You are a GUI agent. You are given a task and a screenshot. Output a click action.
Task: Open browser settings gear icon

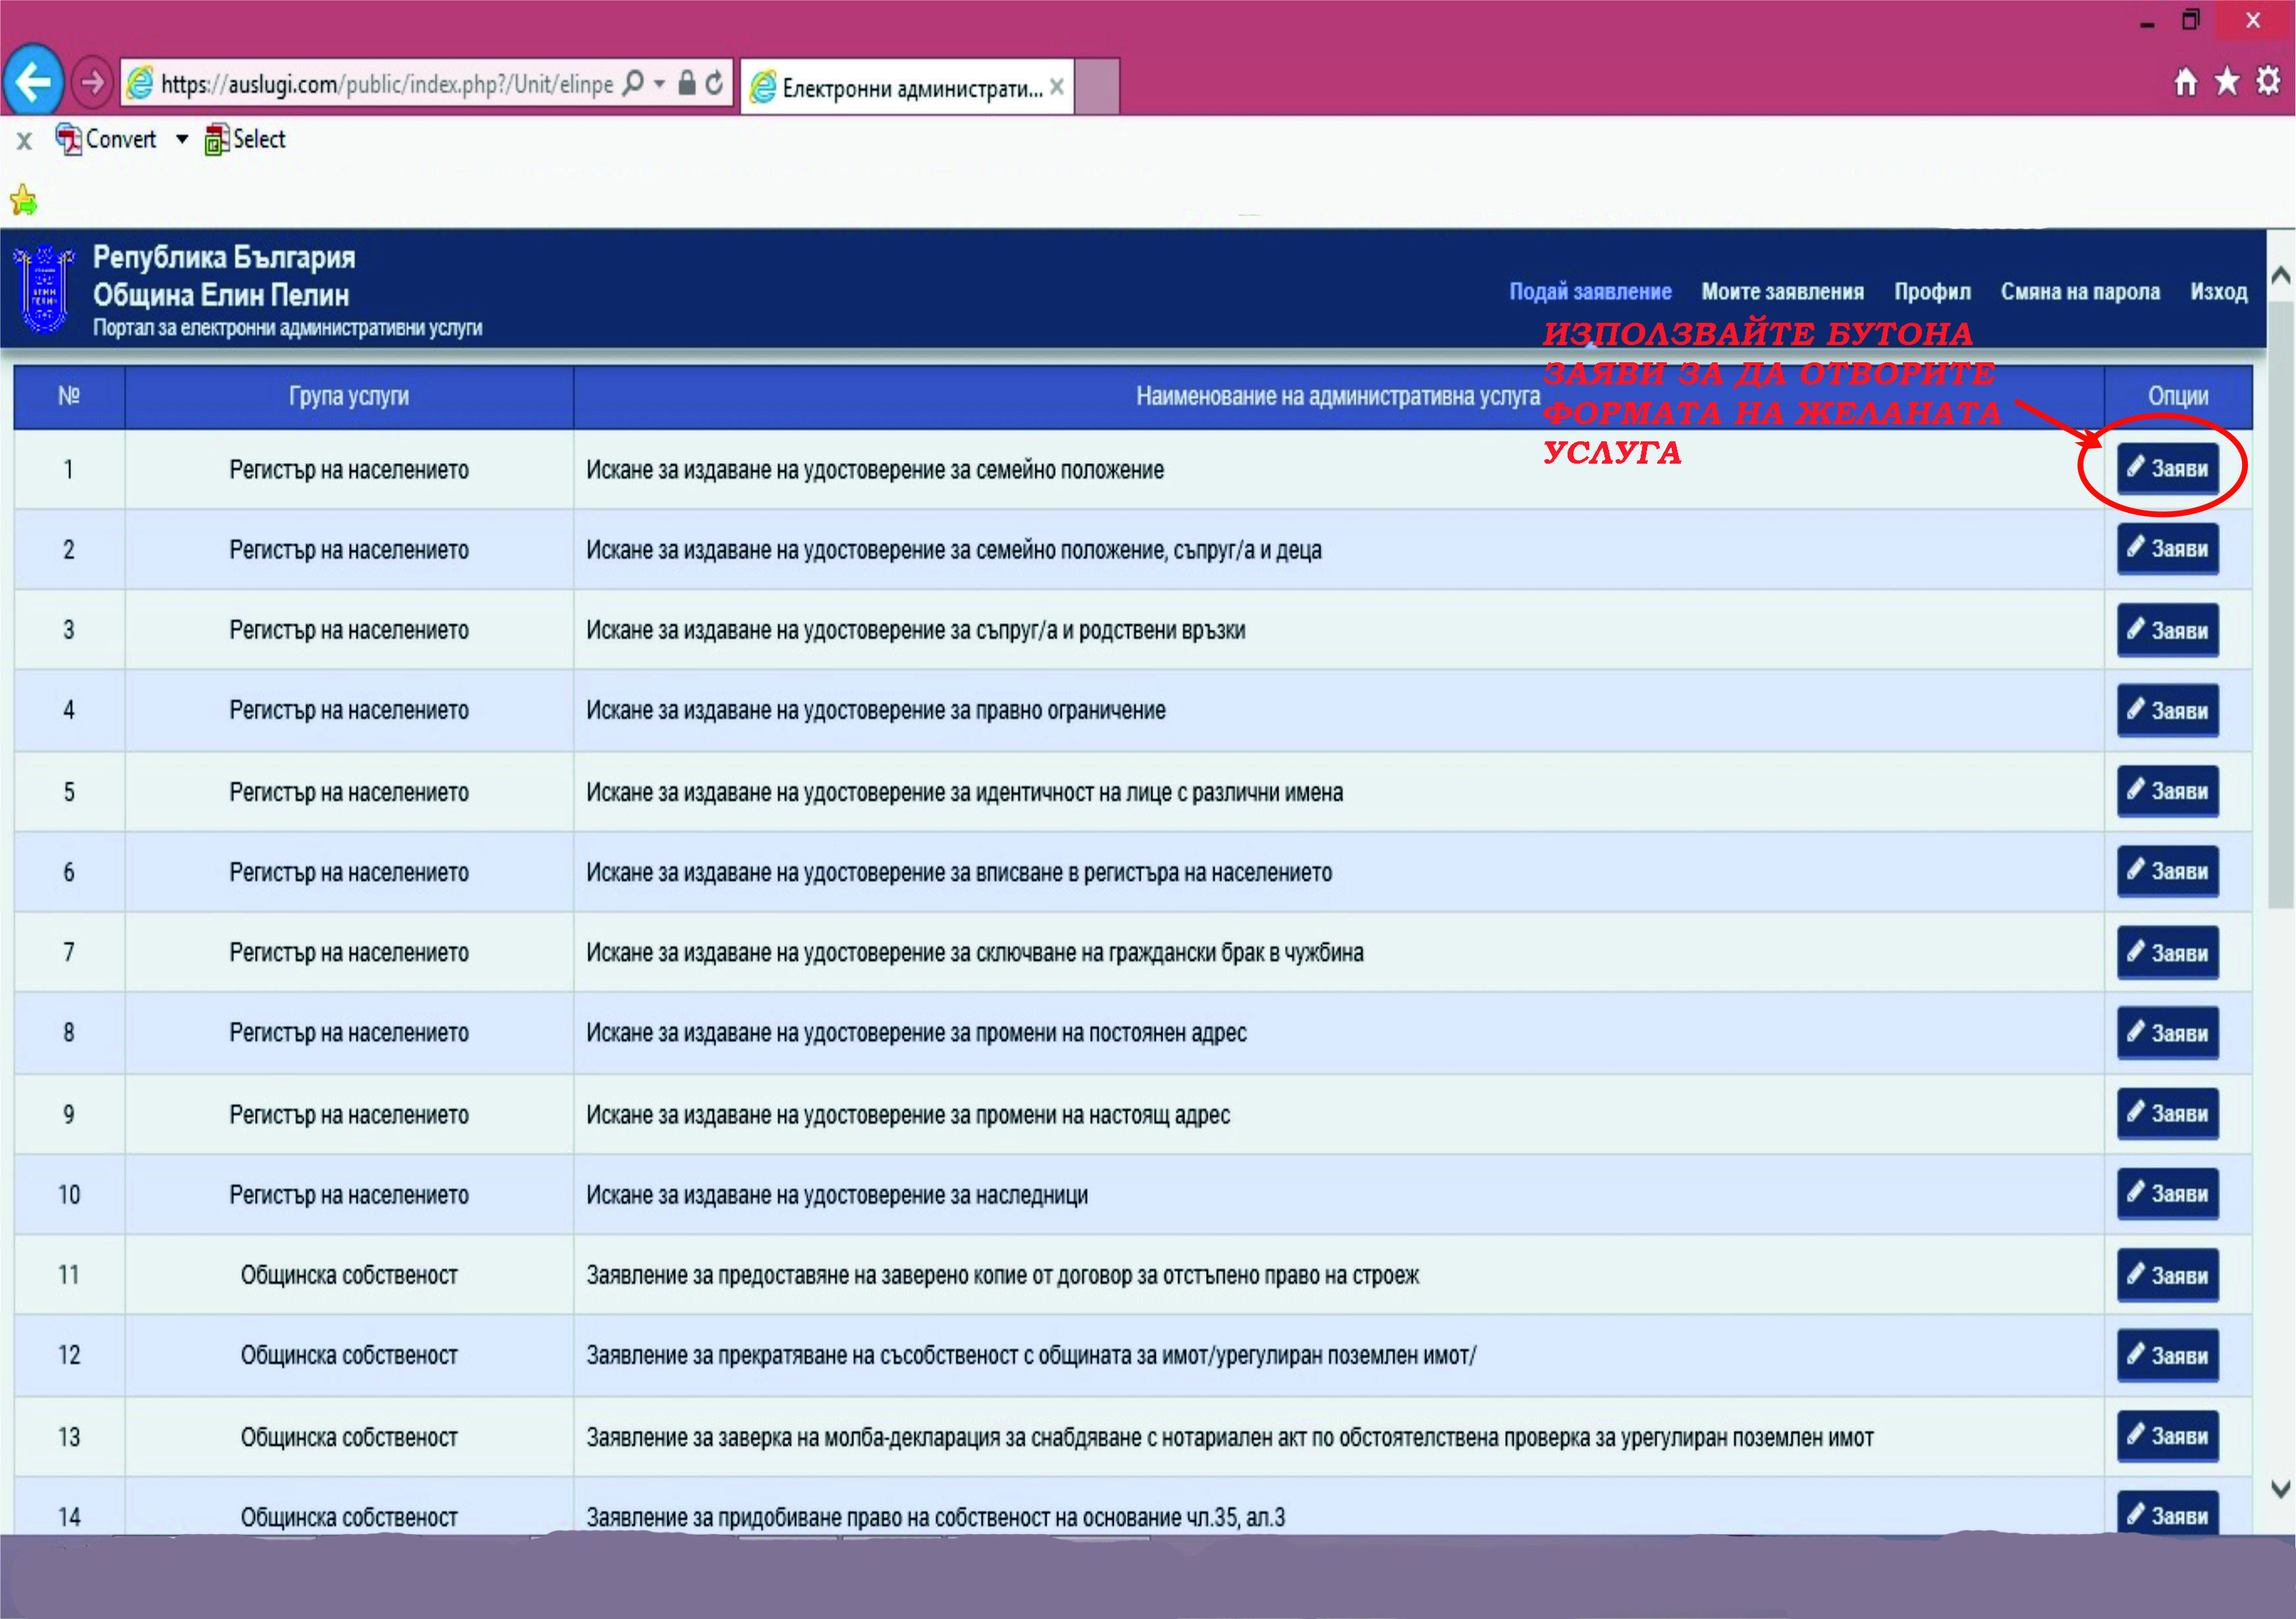2267,81
